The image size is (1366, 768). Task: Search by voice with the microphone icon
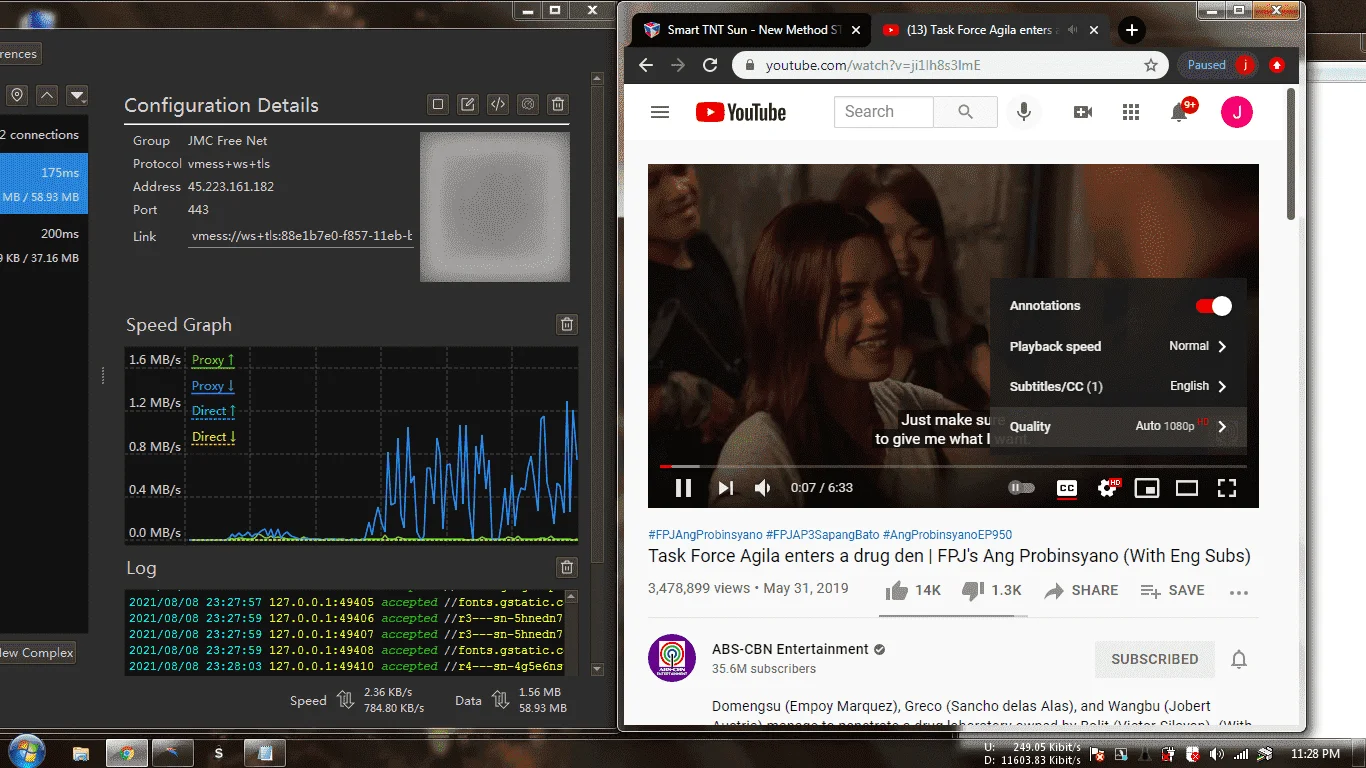1024,112
